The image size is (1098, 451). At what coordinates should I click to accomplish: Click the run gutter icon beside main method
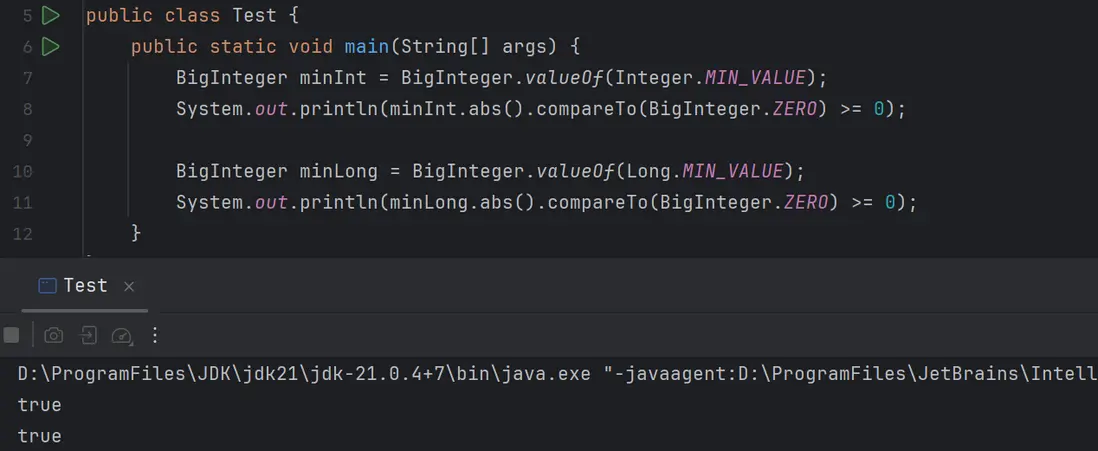coord(51,46)
